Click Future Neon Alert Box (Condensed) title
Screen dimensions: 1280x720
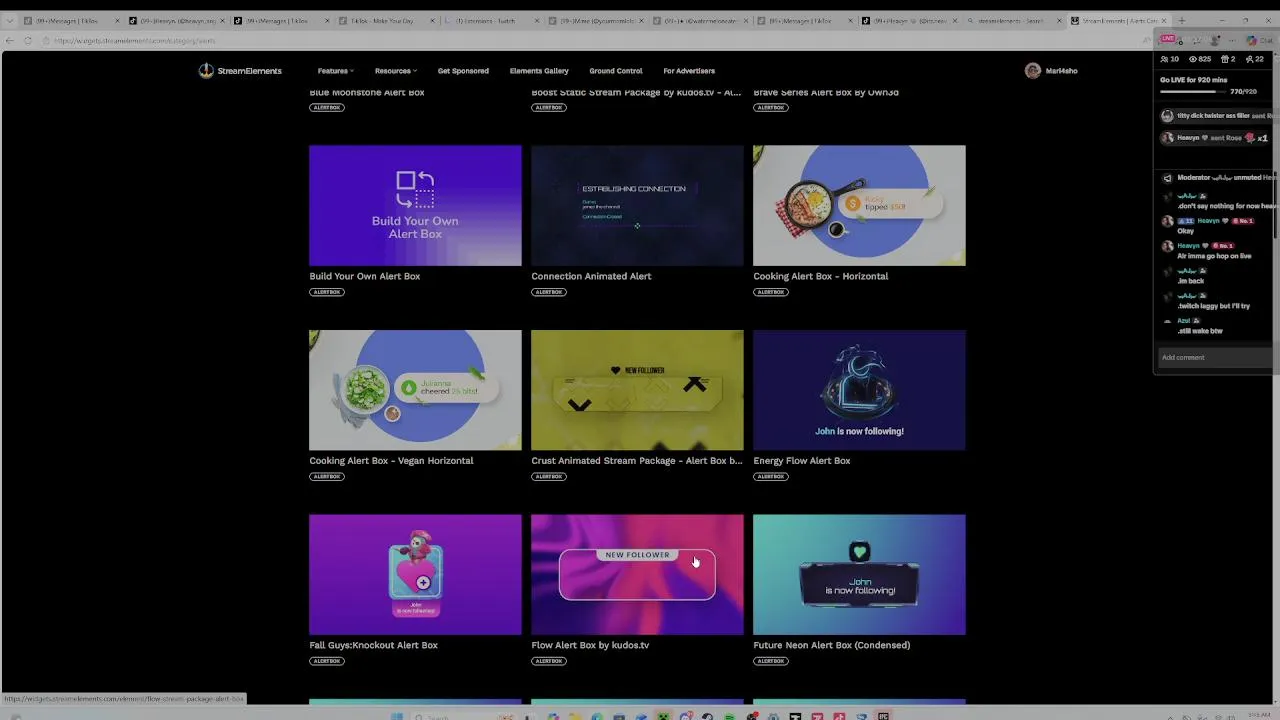click(831, 645)
